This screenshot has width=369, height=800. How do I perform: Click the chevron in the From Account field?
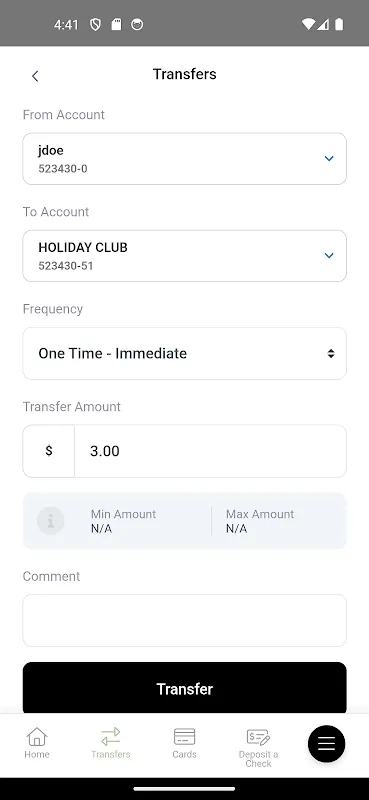329,159
